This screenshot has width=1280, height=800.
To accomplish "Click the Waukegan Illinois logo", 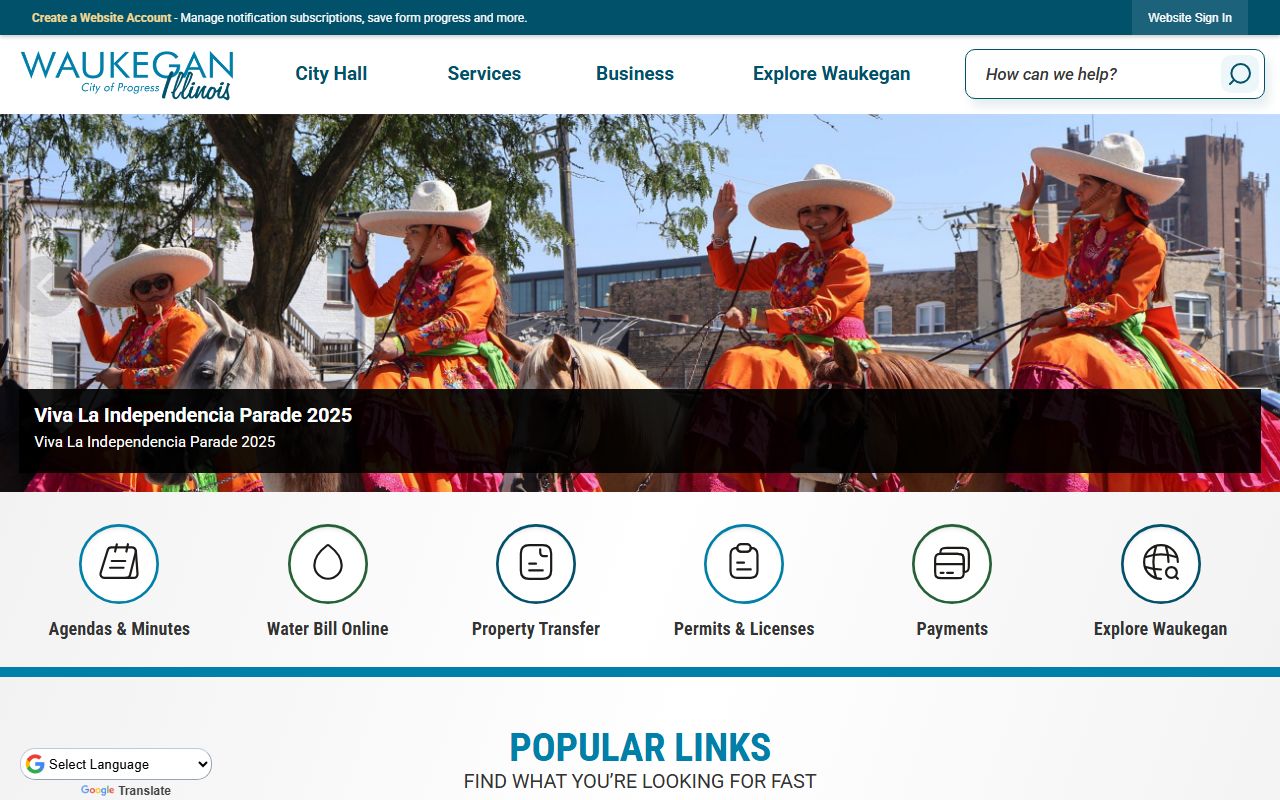I will pos(127,75).
